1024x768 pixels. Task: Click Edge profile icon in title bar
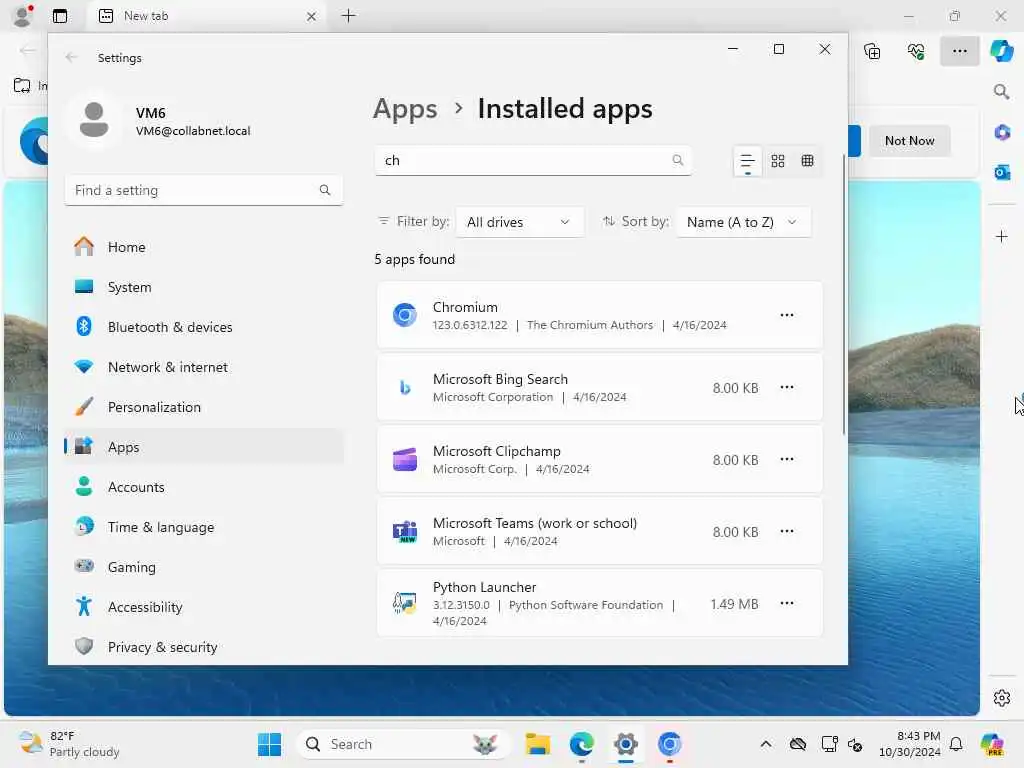[x=23, y=16]
